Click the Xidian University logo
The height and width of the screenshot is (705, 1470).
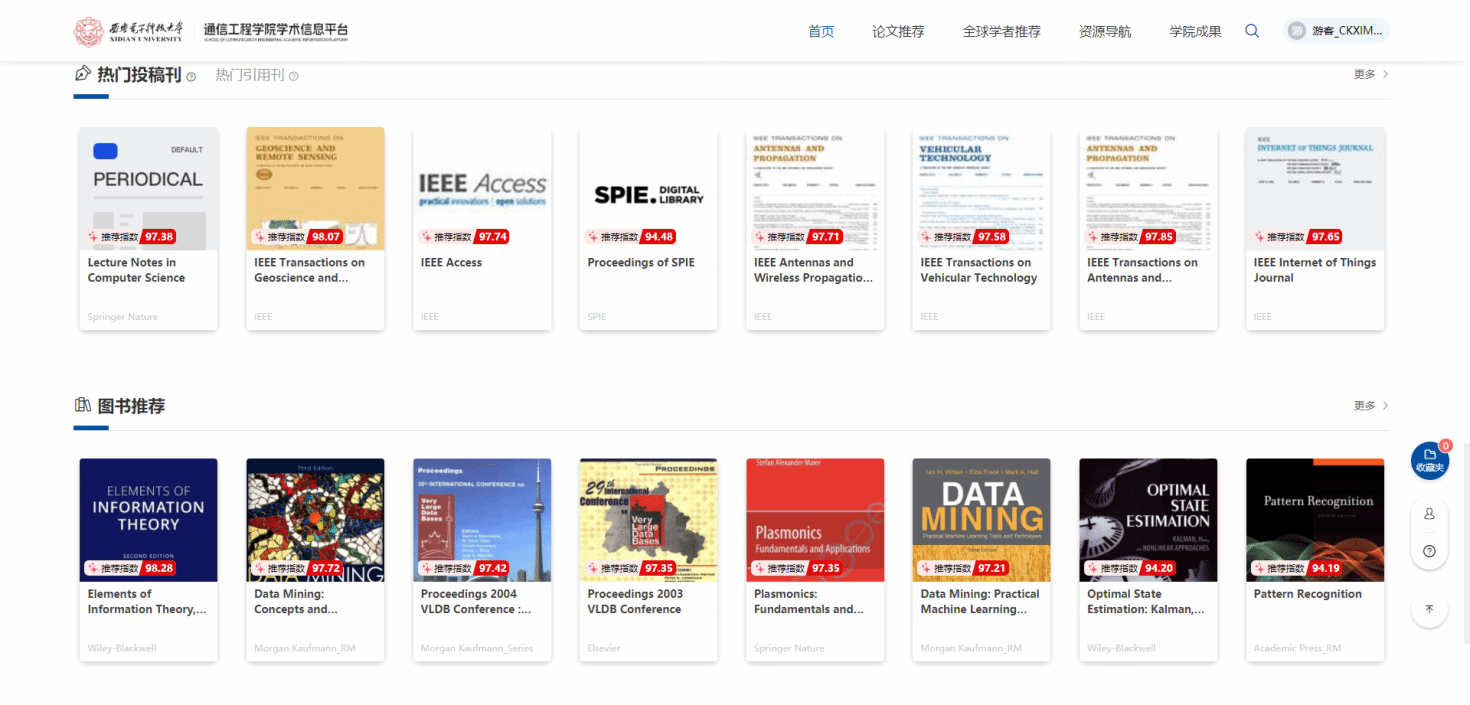pyautogui.click(x=128, y=31)
